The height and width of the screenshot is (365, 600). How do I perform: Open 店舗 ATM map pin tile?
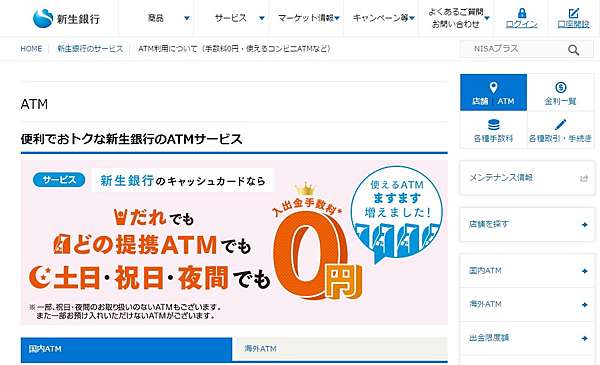(x=493, y=93)
